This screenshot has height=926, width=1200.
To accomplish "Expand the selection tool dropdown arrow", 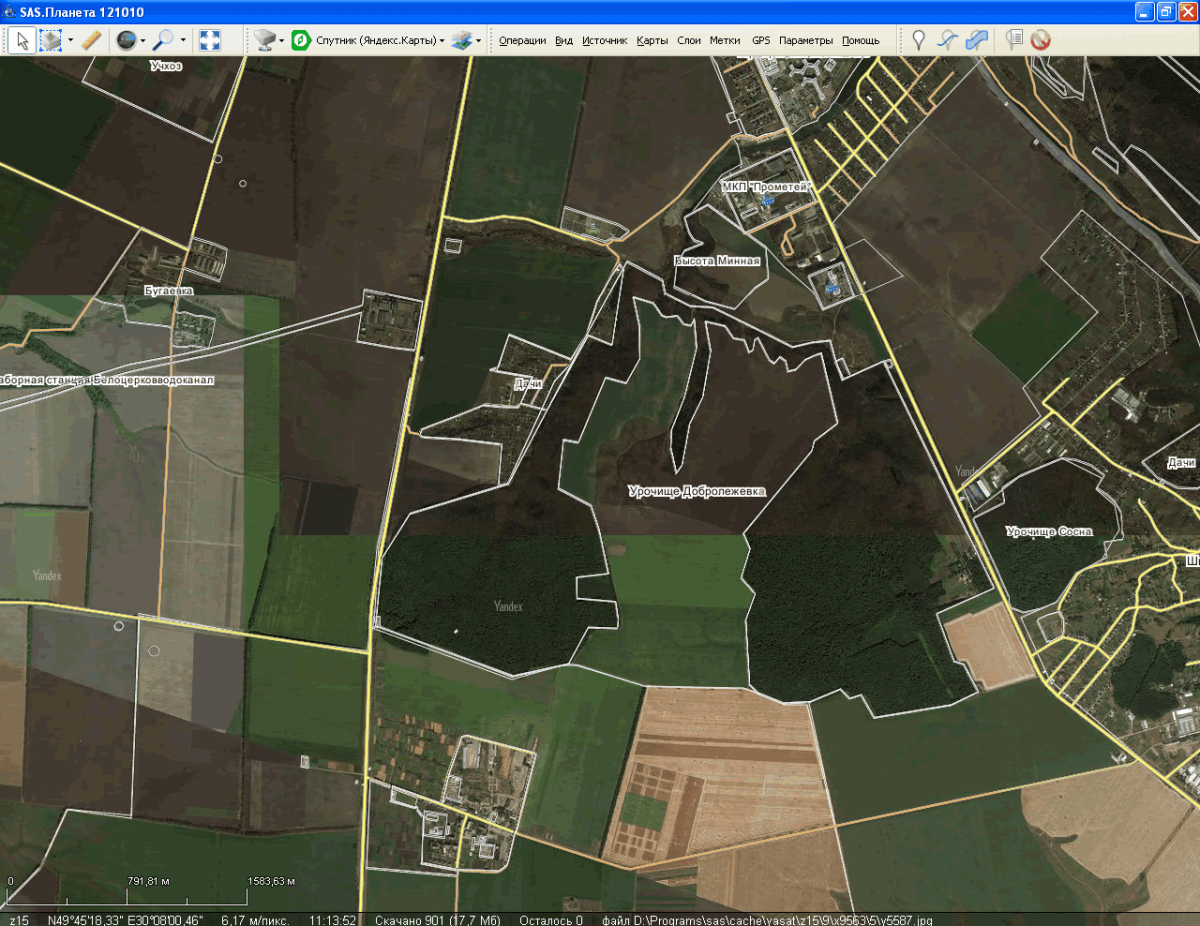I will pyautogui.click(x=70, y=41).
